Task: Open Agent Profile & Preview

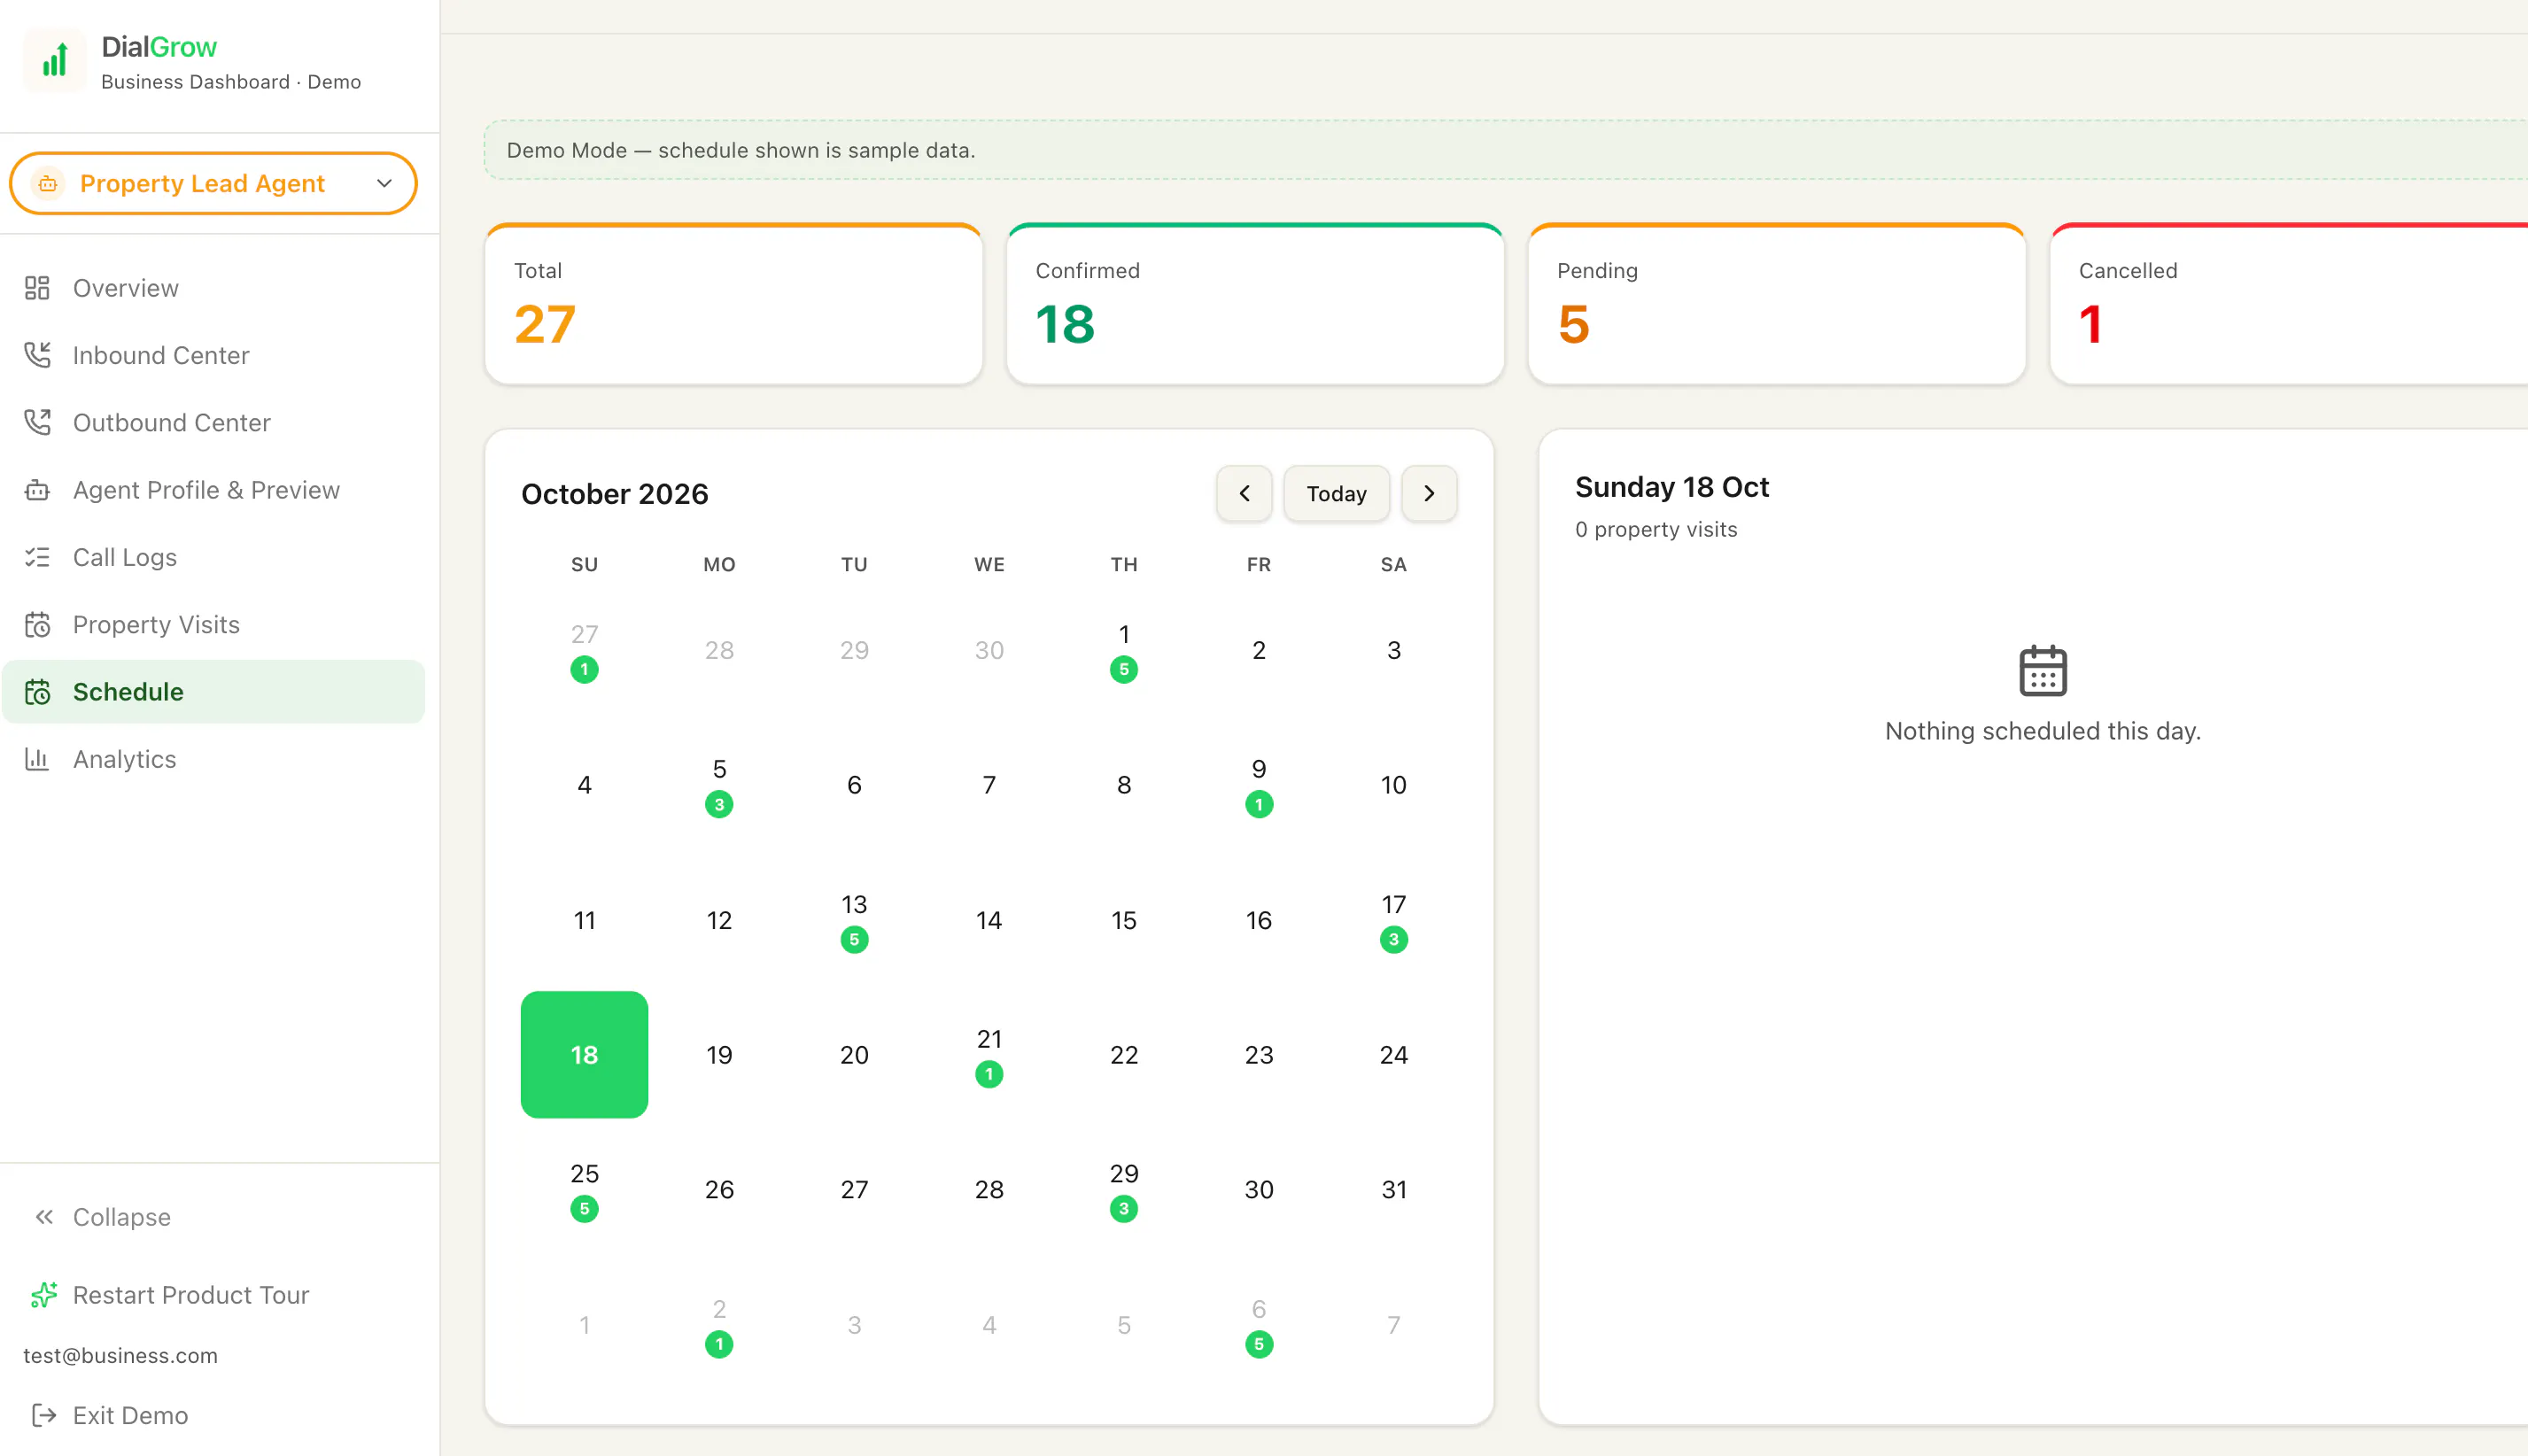Action: tap(213, 490)
